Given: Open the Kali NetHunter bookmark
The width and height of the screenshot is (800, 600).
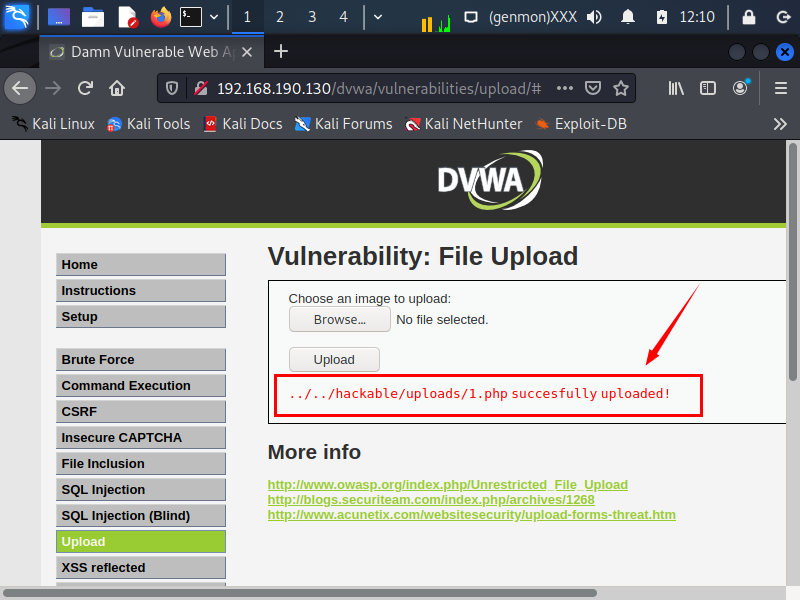Looking at the screenshot, I should coord(463,124).
